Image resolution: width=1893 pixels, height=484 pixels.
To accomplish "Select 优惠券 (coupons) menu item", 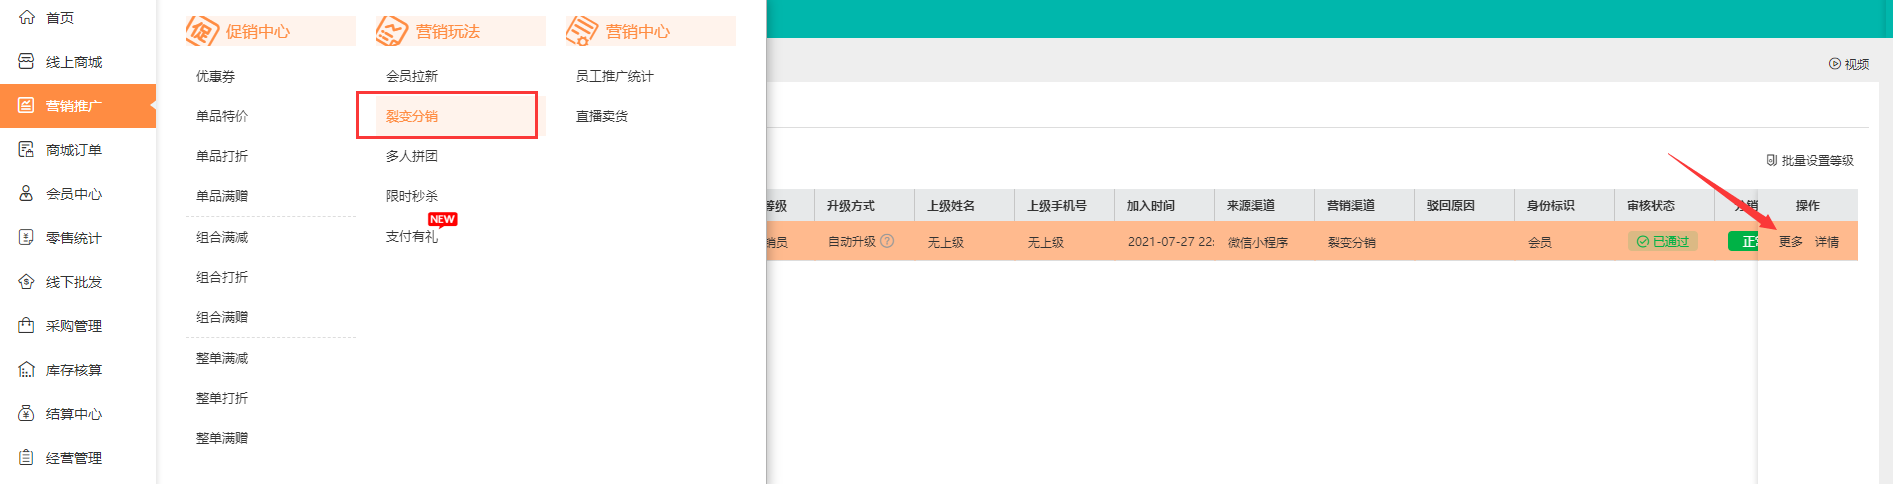I will point(215,76).
